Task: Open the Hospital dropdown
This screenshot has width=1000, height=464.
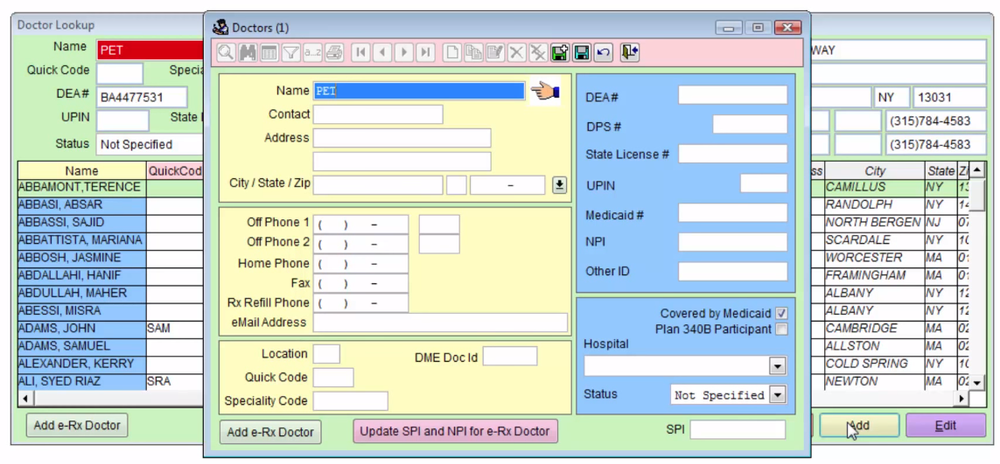Action: (778, 366)
